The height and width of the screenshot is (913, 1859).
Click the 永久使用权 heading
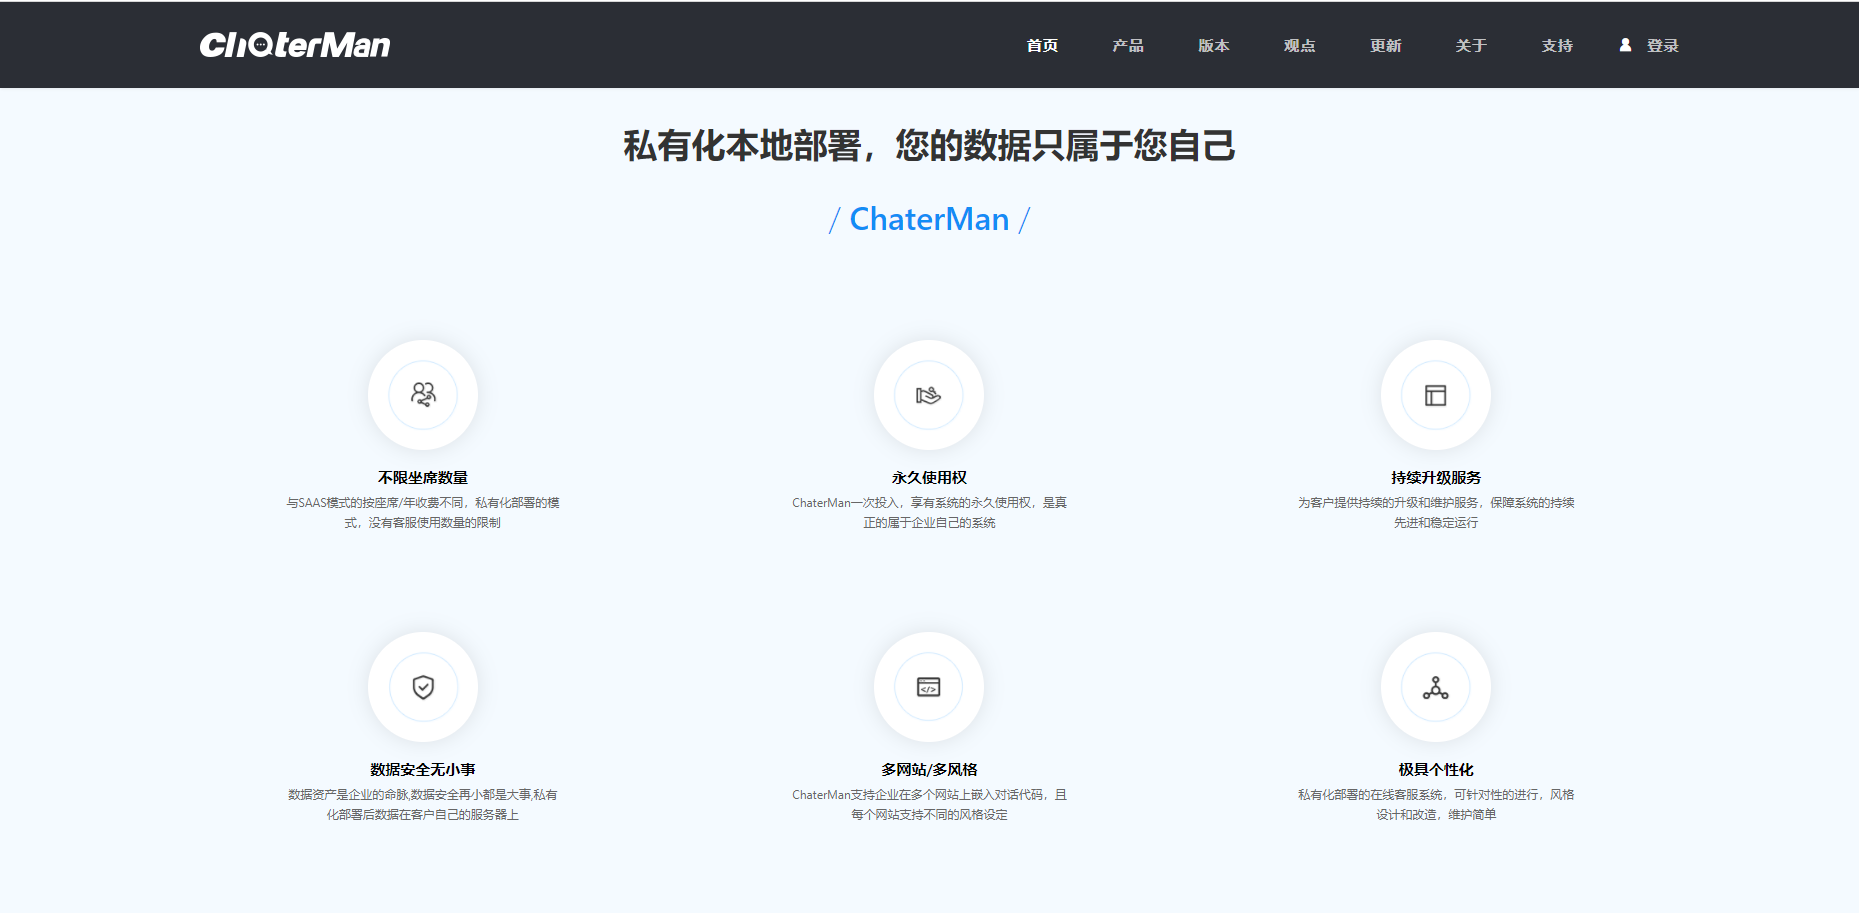929,478
